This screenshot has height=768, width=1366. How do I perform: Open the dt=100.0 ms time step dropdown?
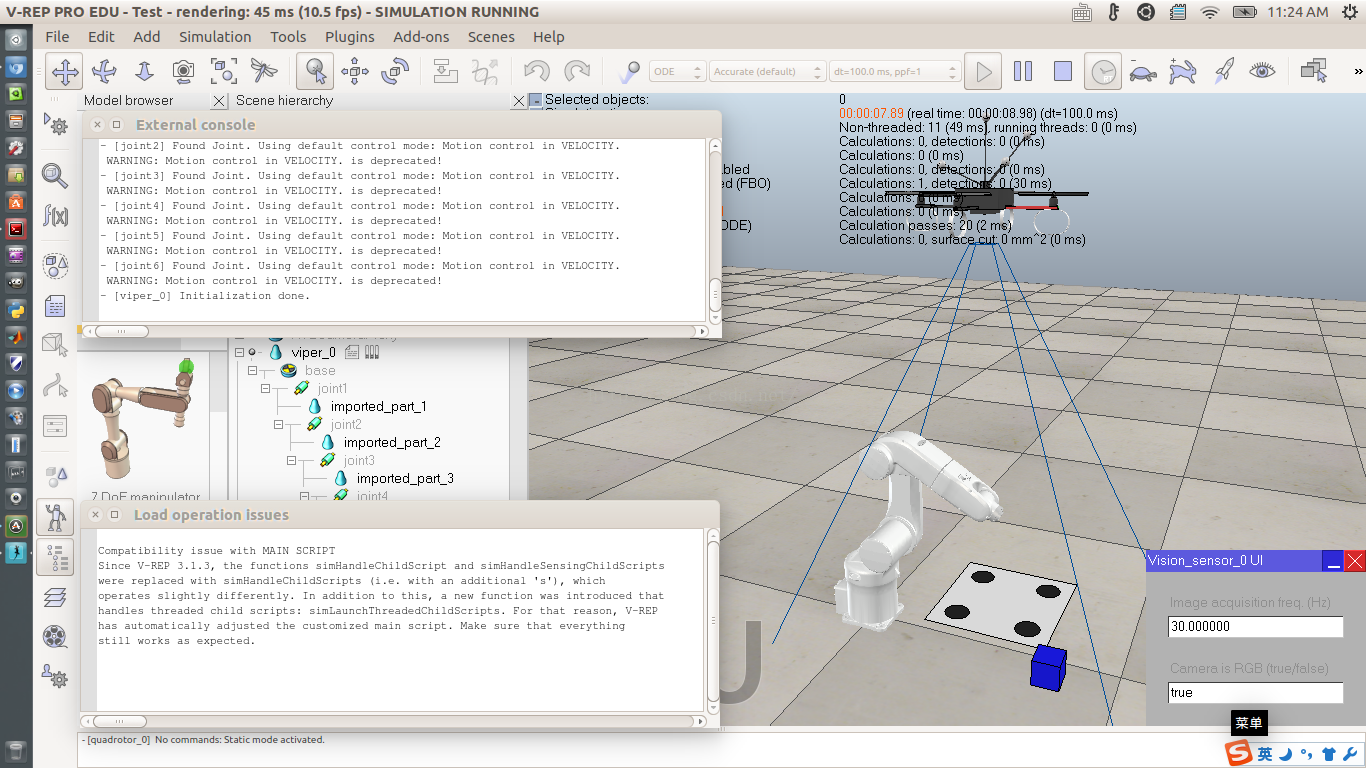[895, 72]
